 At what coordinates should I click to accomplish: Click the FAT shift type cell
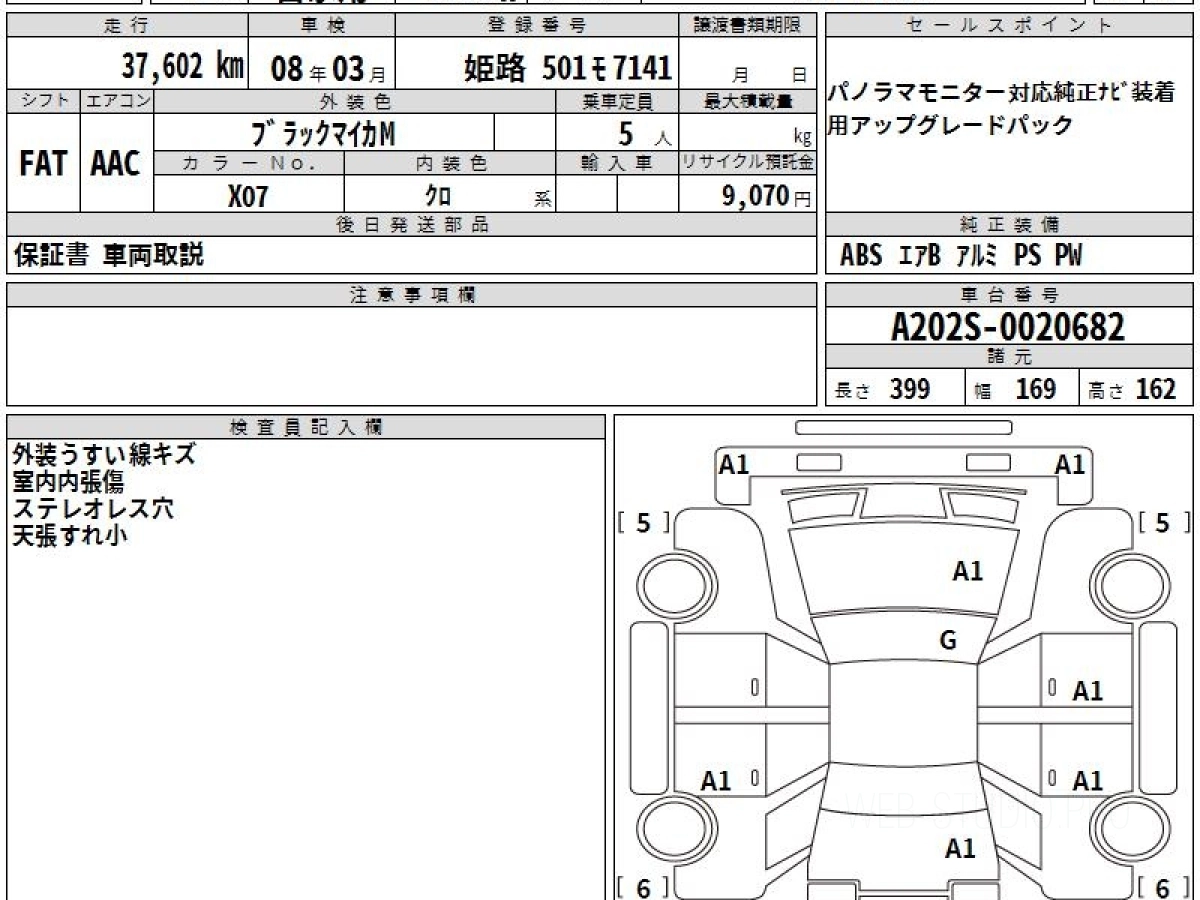[x=43, y=165]
